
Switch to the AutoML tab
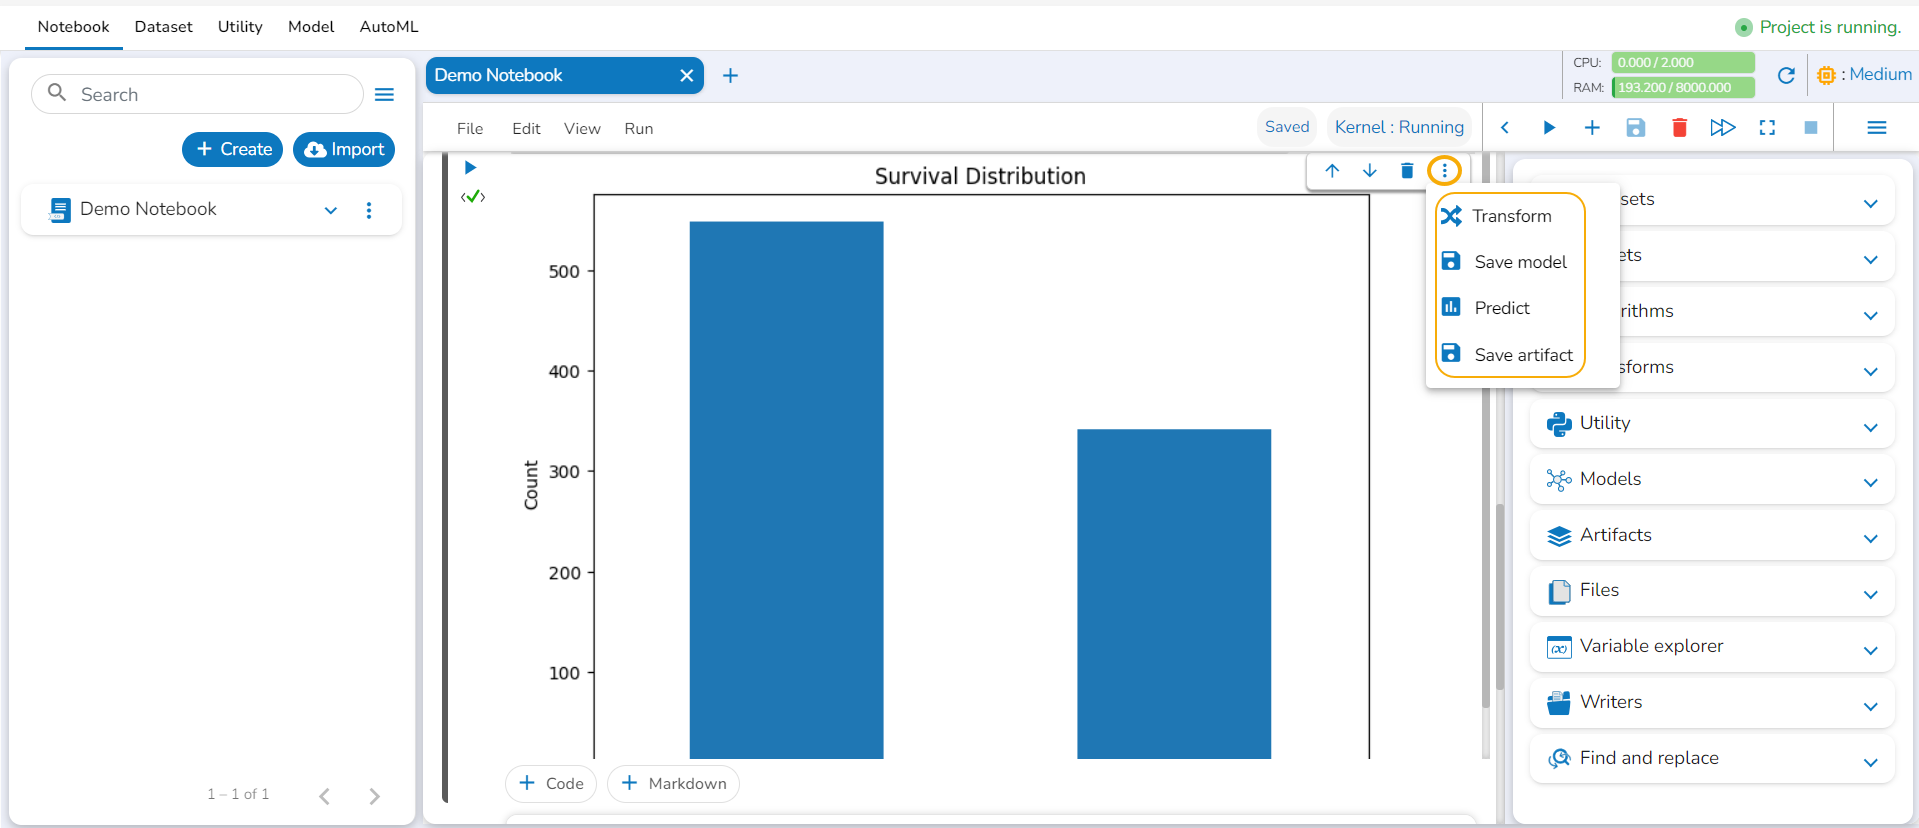(x=388, y=27)
